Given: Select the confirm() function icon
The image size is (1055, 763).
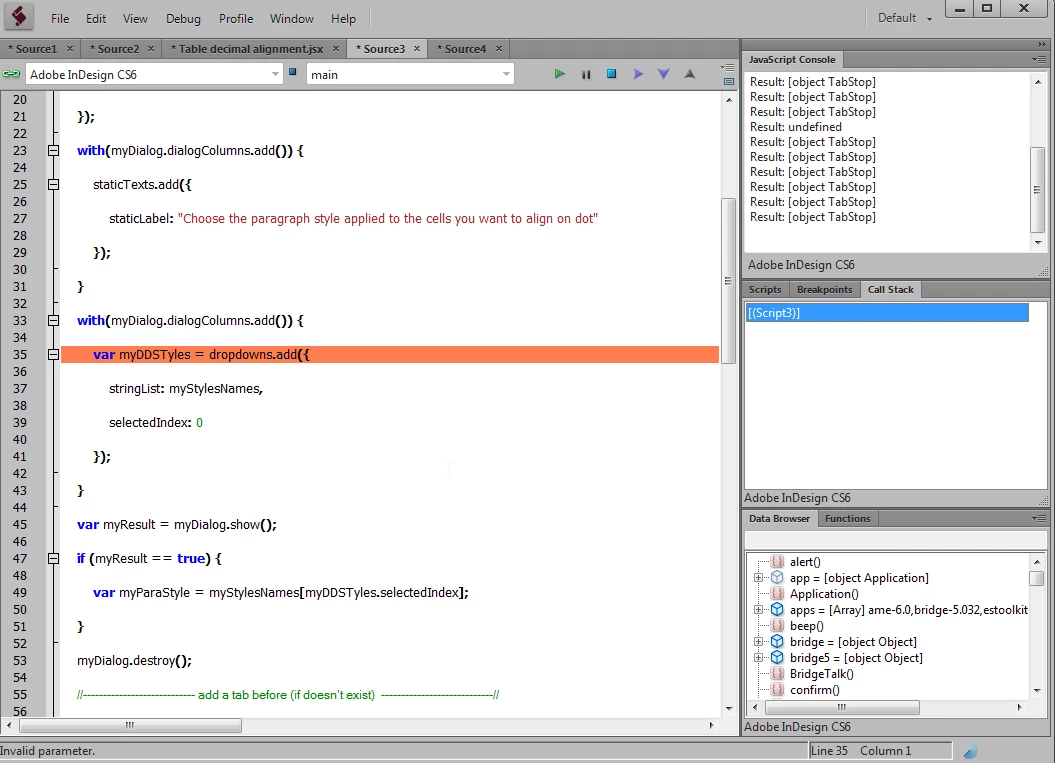Looking at the screenshot, I should tap(777, 690).
